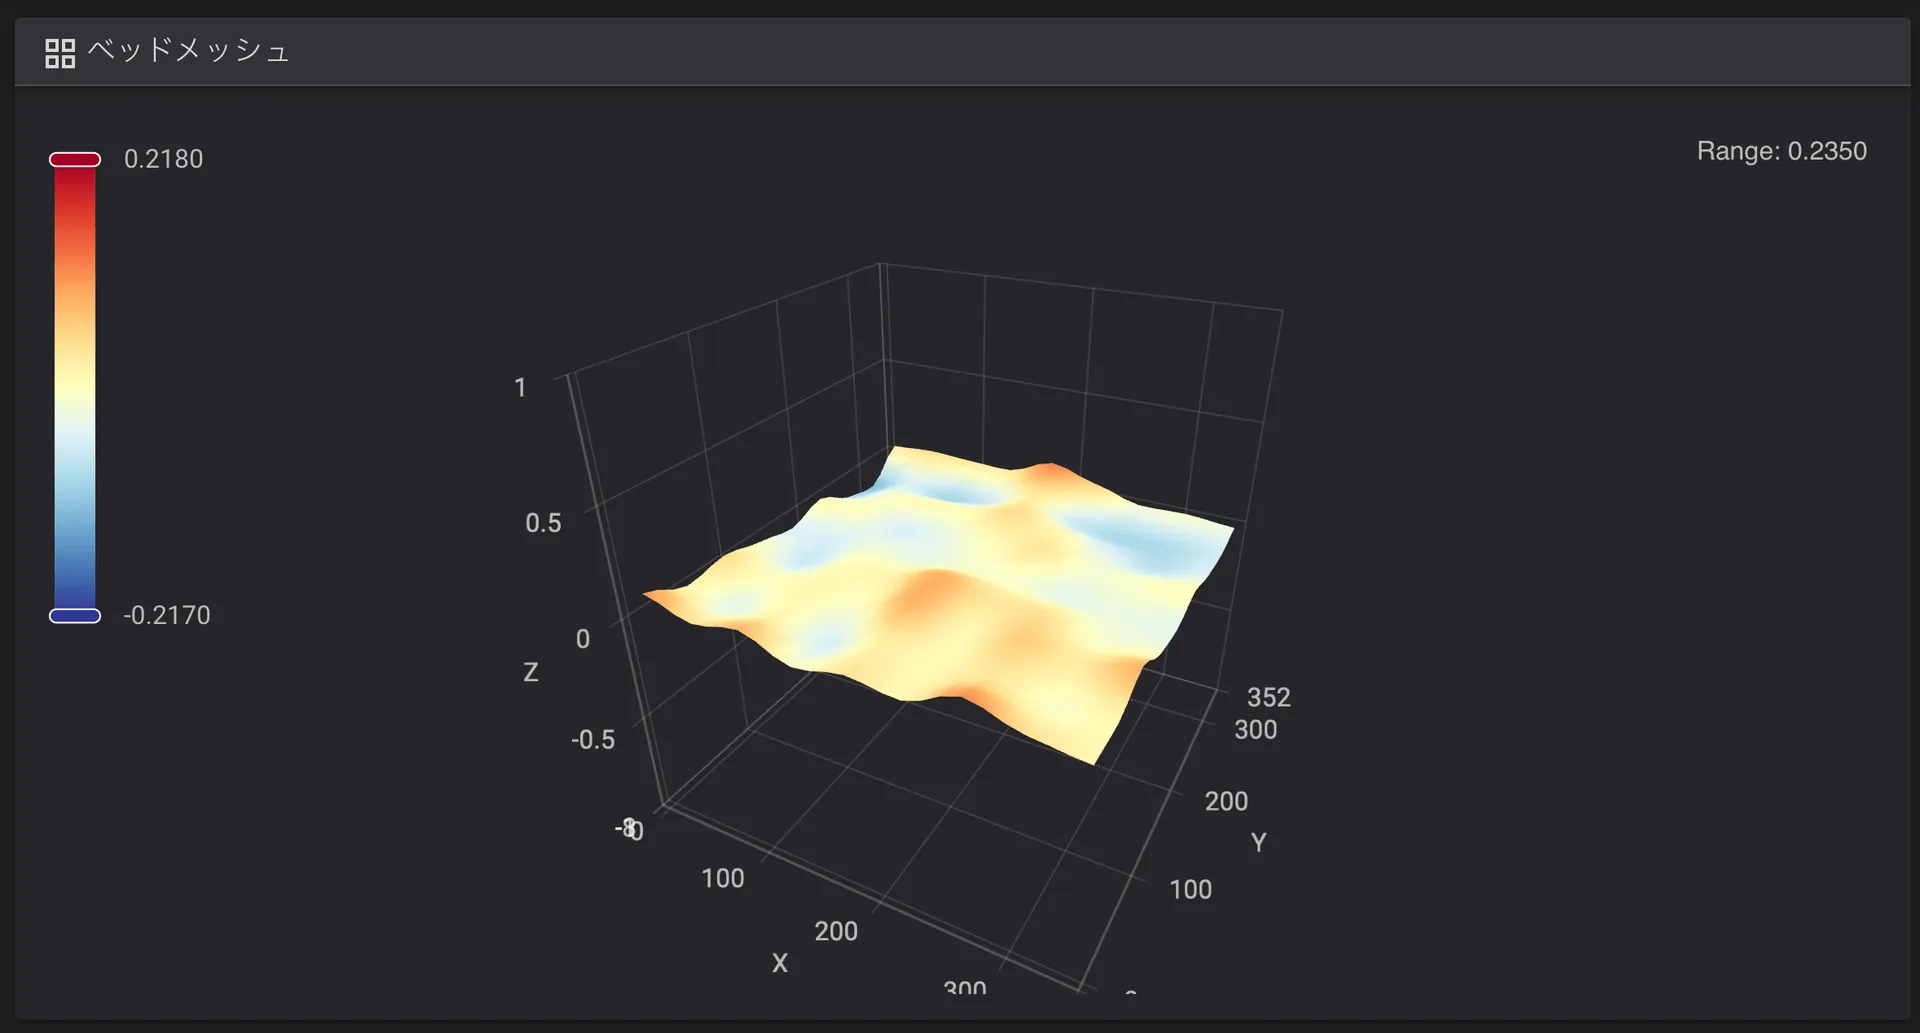Click the Y axis tick labeled 200
1920x1033 pixels.
pyautogui.click(x=1226, y=801)
